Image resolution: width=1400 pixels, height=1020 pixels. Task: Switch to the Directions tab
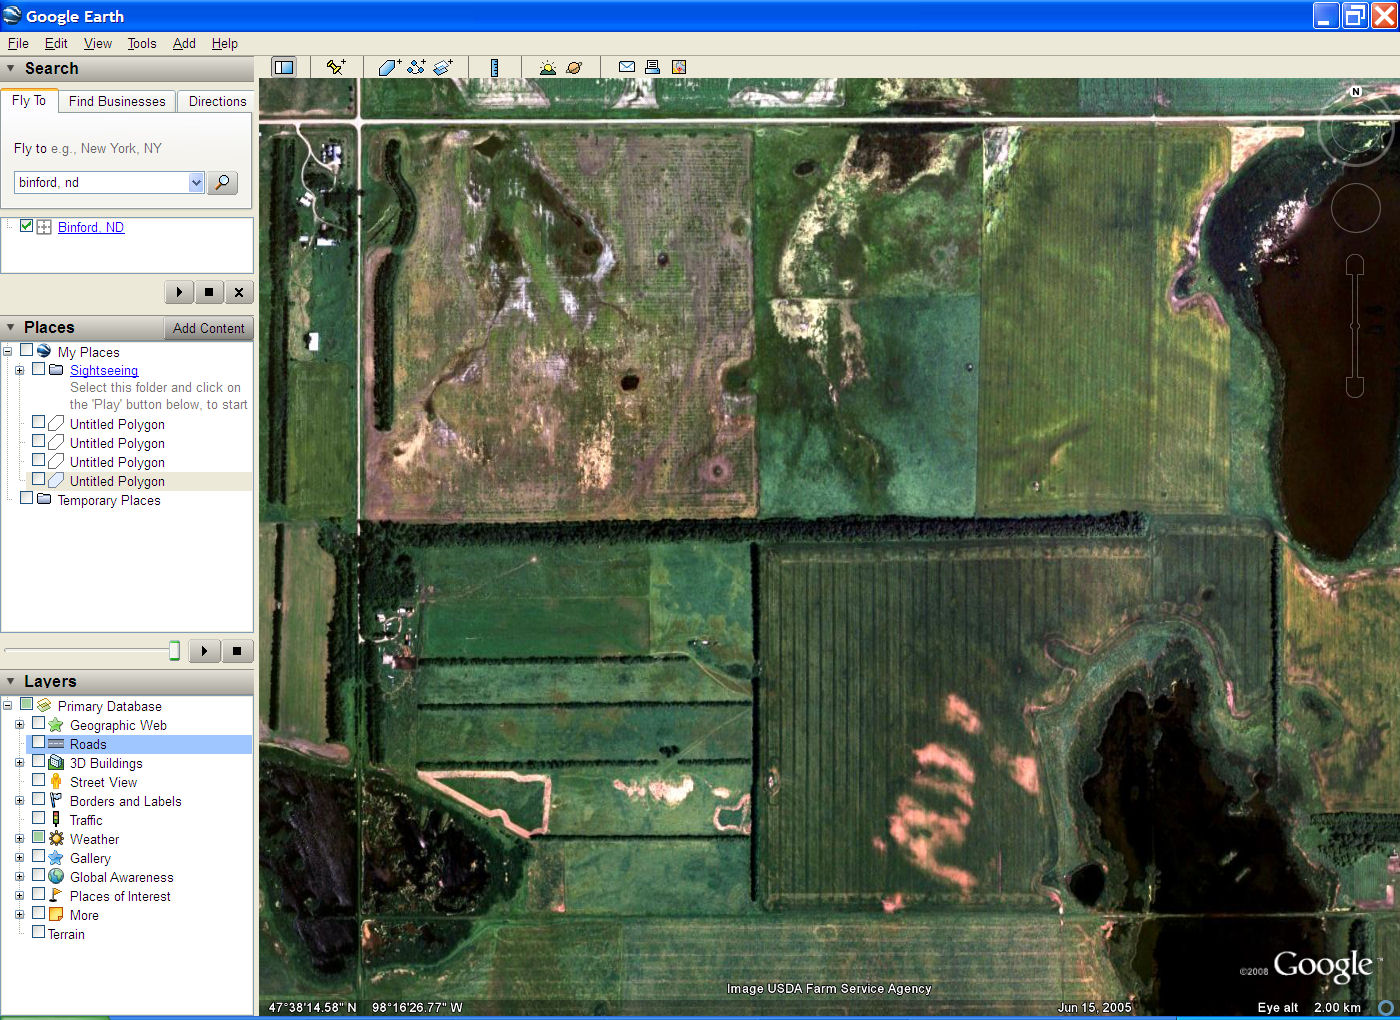click(x=217, y=101)
